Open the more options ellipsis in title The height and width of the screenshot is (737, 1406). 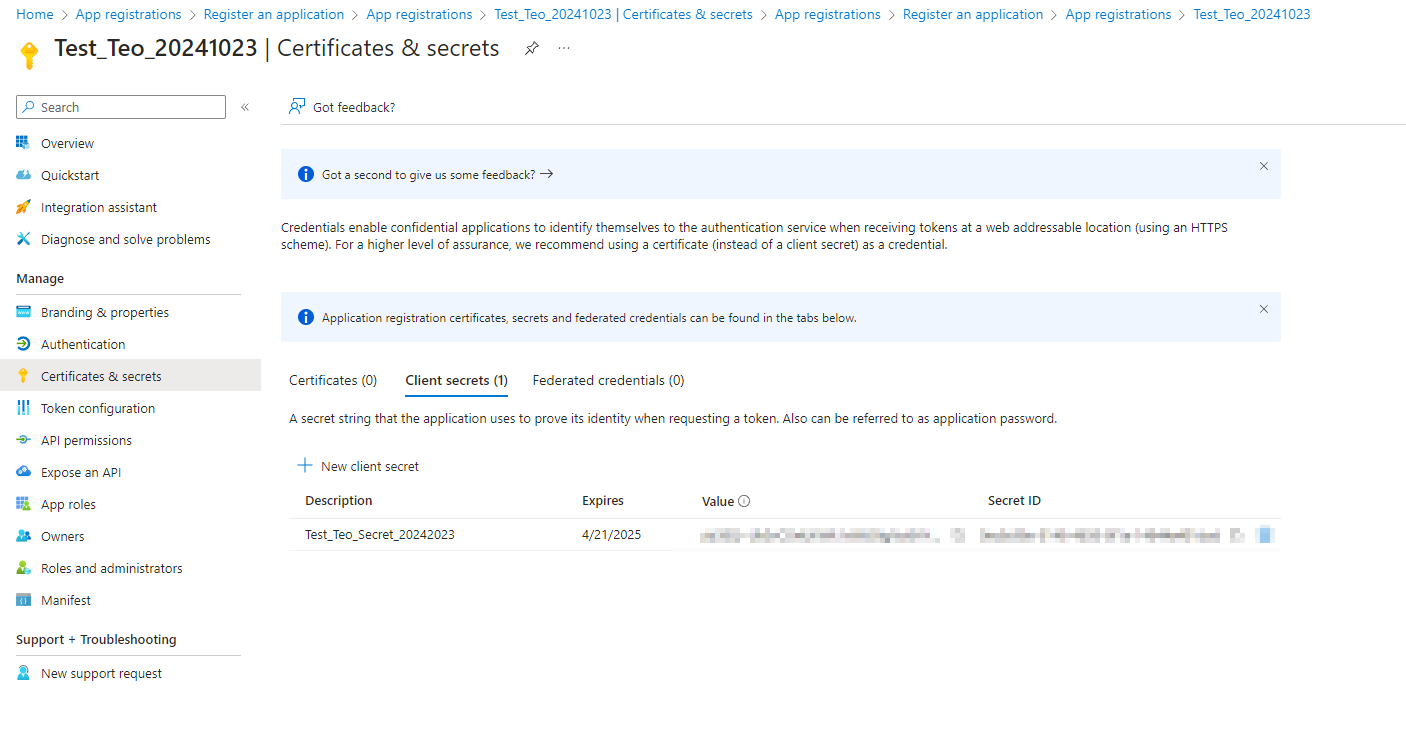coord(564,48)
